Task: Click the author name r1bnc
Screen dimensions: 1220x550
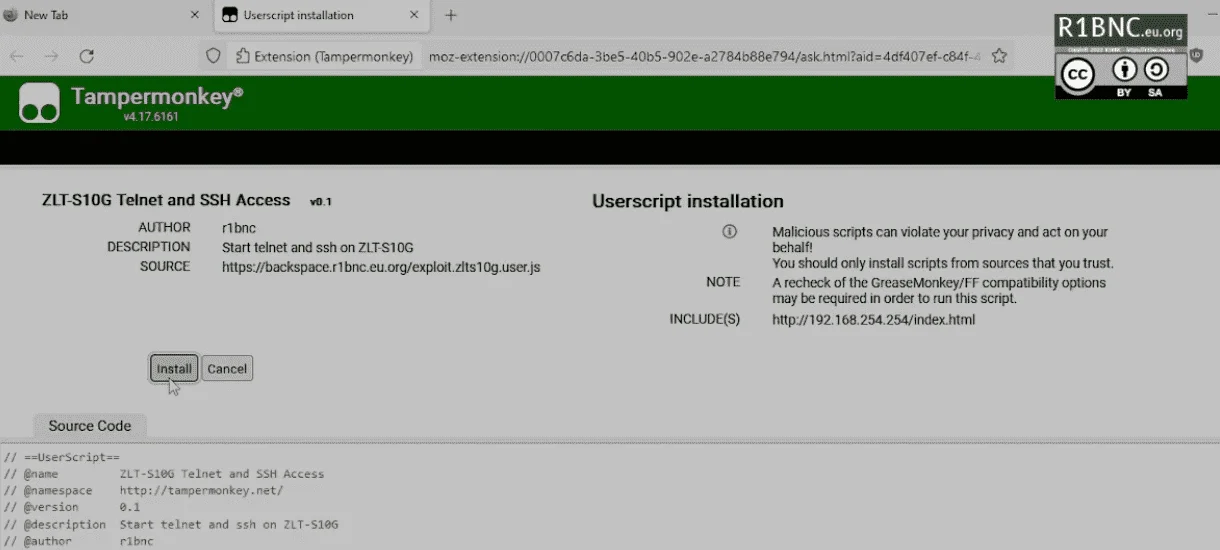Action: (x=239, y=228)
